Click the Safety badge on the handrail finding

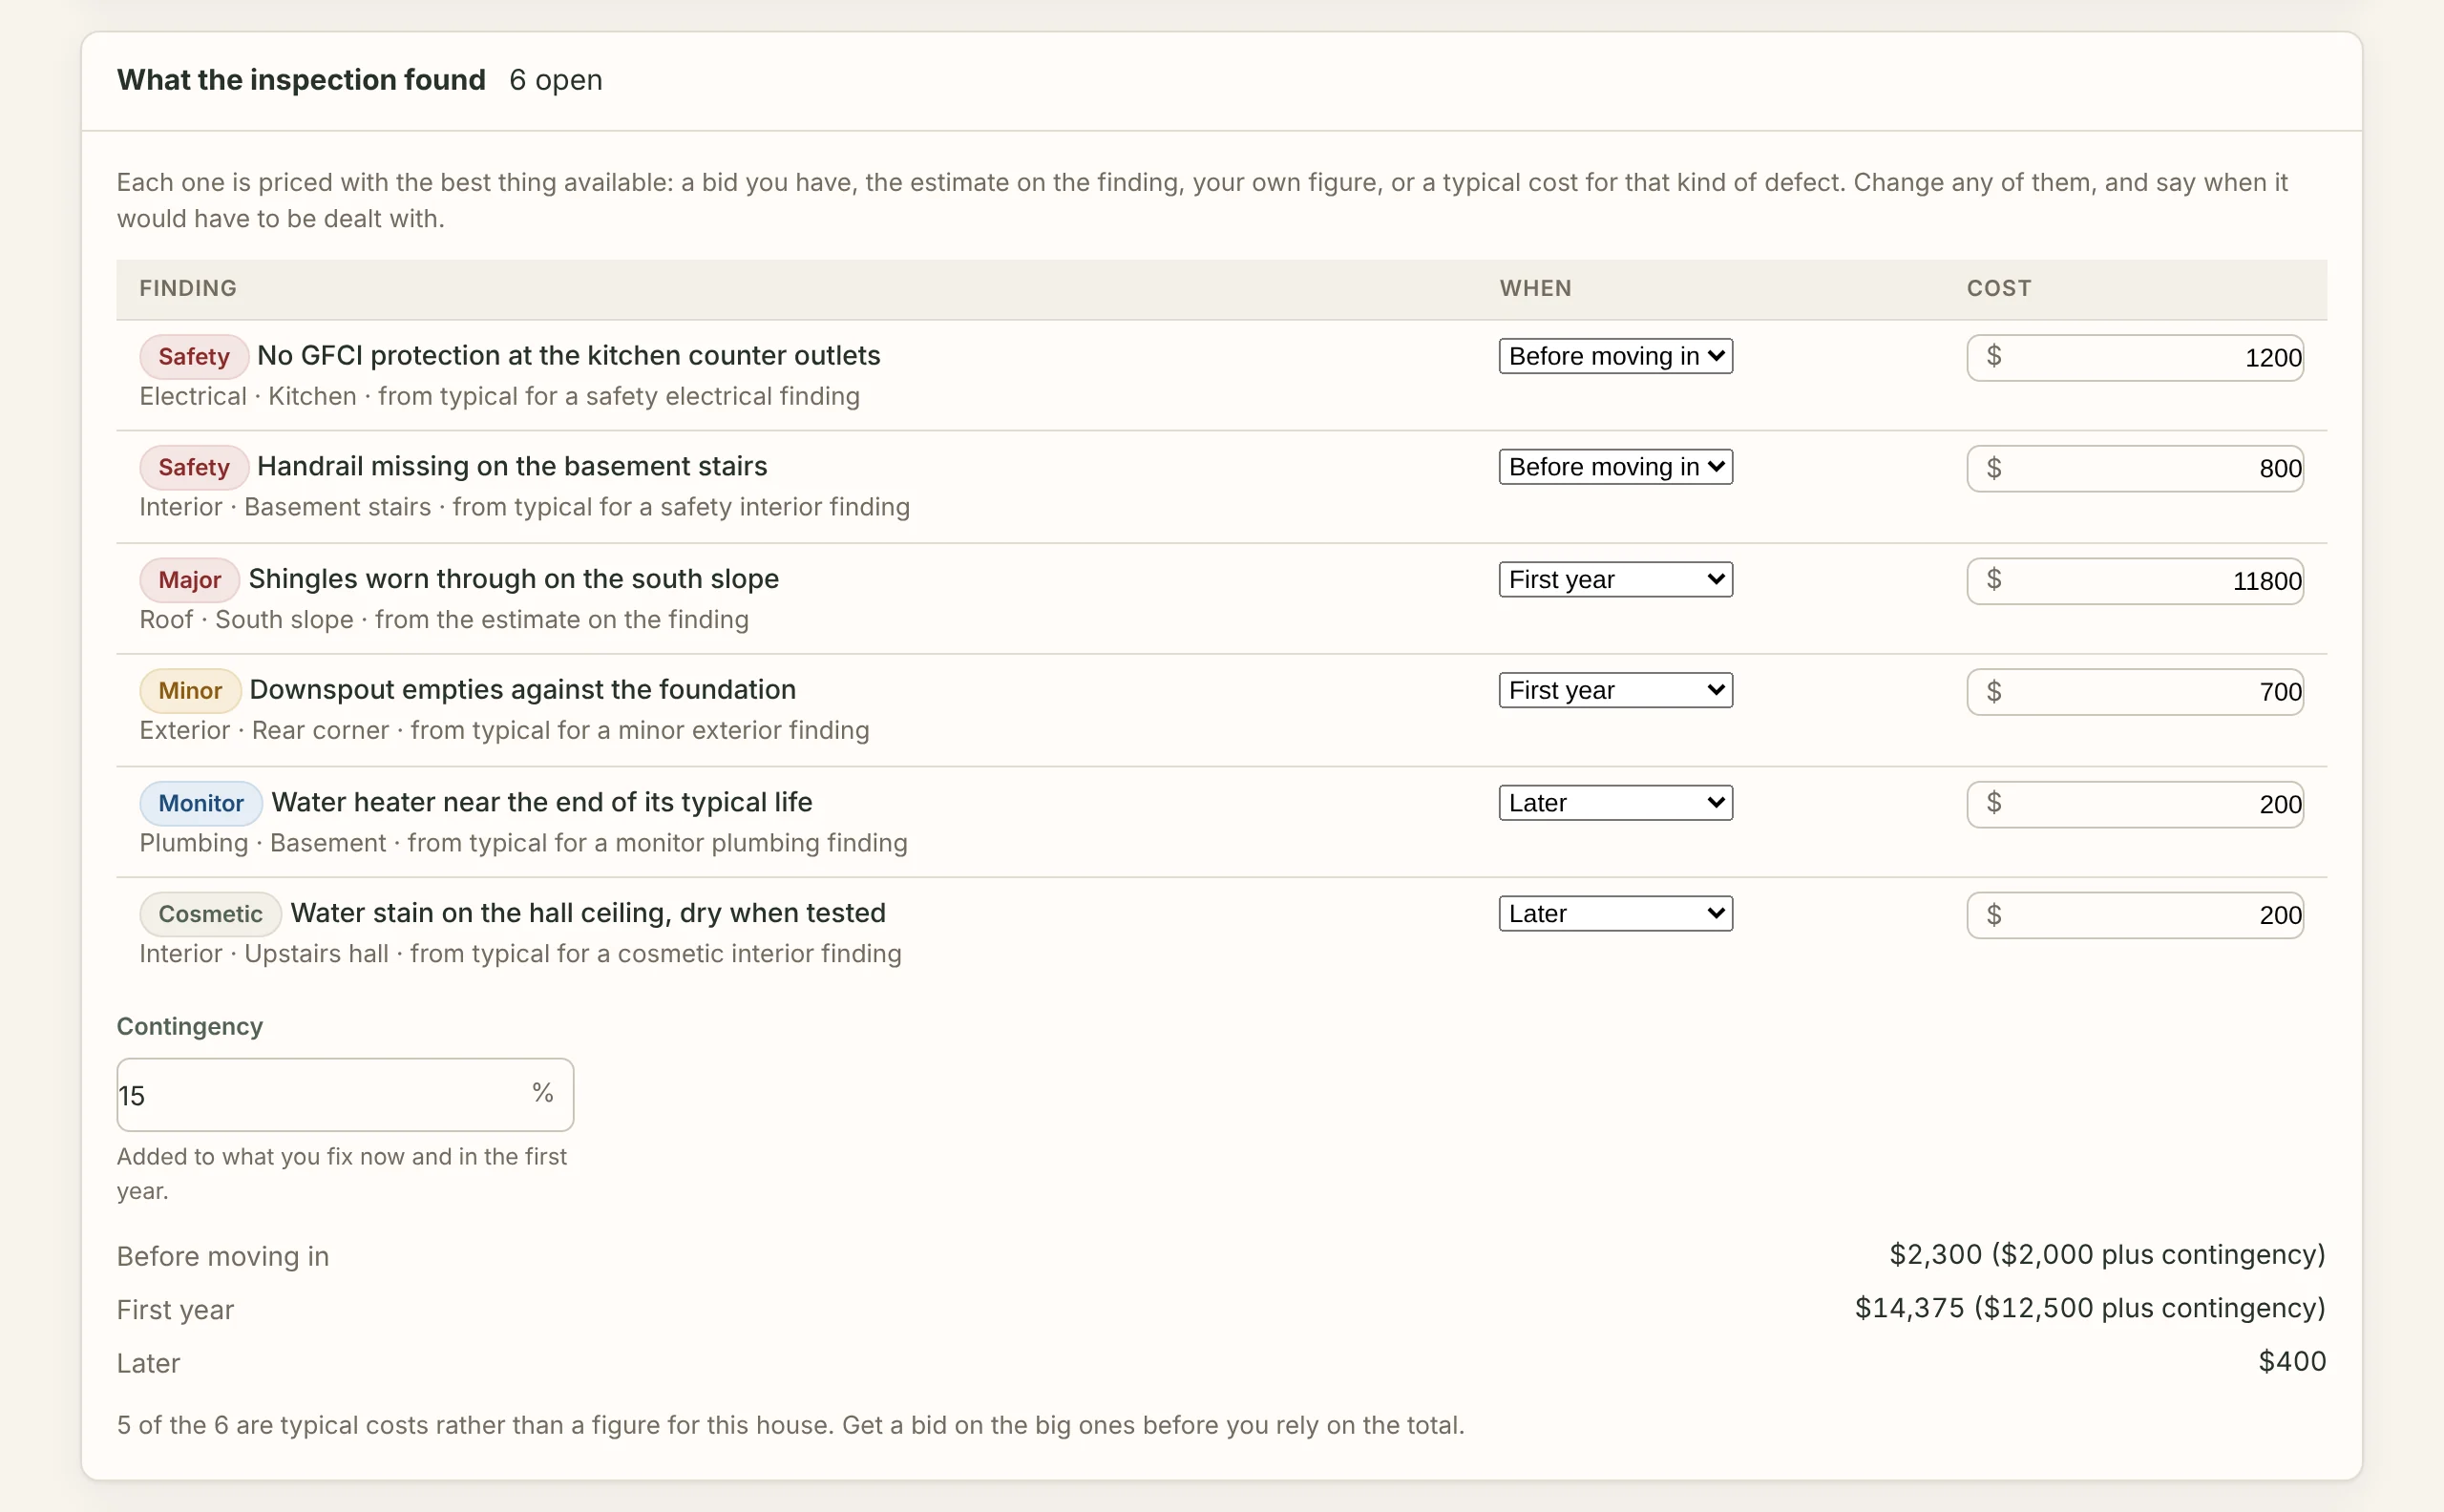point(194,468)
